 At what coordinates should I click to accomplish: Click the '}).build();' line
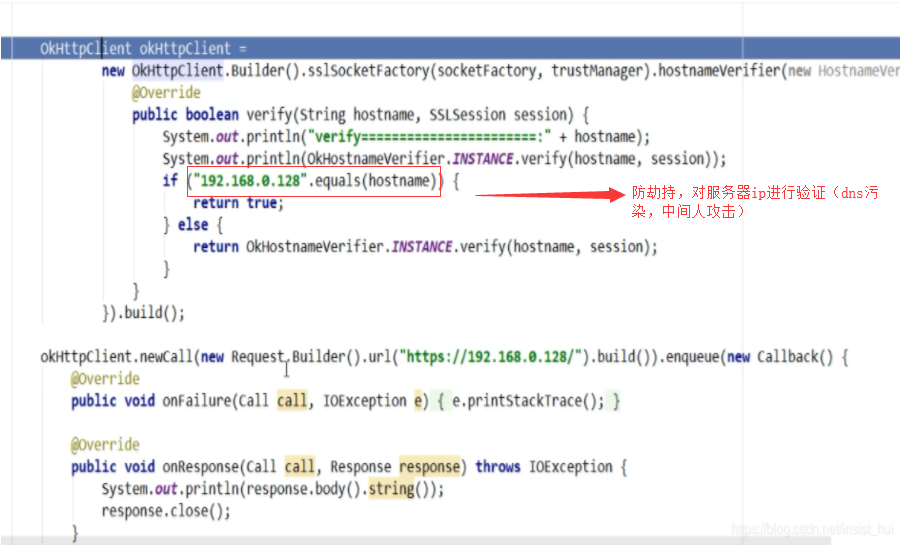pos(144,313)
